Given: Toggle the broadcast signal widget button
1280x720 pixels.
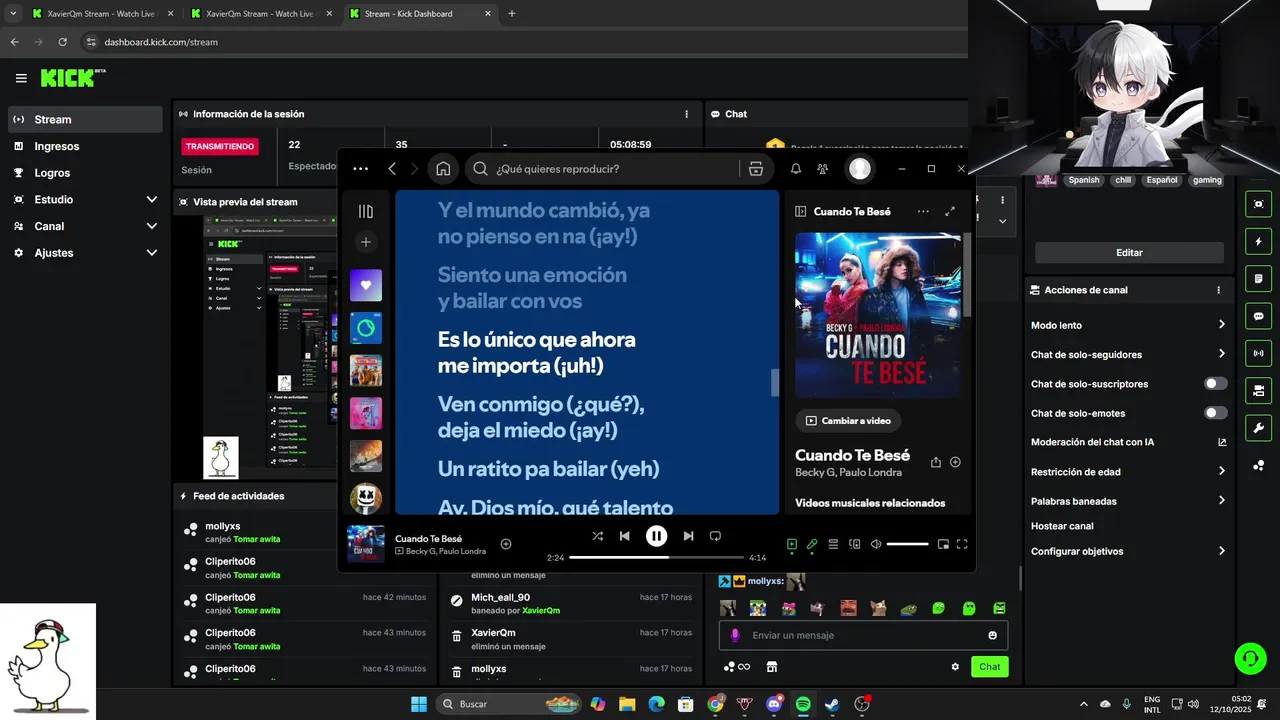Looking at the screenshot, I should [1258, 353].
